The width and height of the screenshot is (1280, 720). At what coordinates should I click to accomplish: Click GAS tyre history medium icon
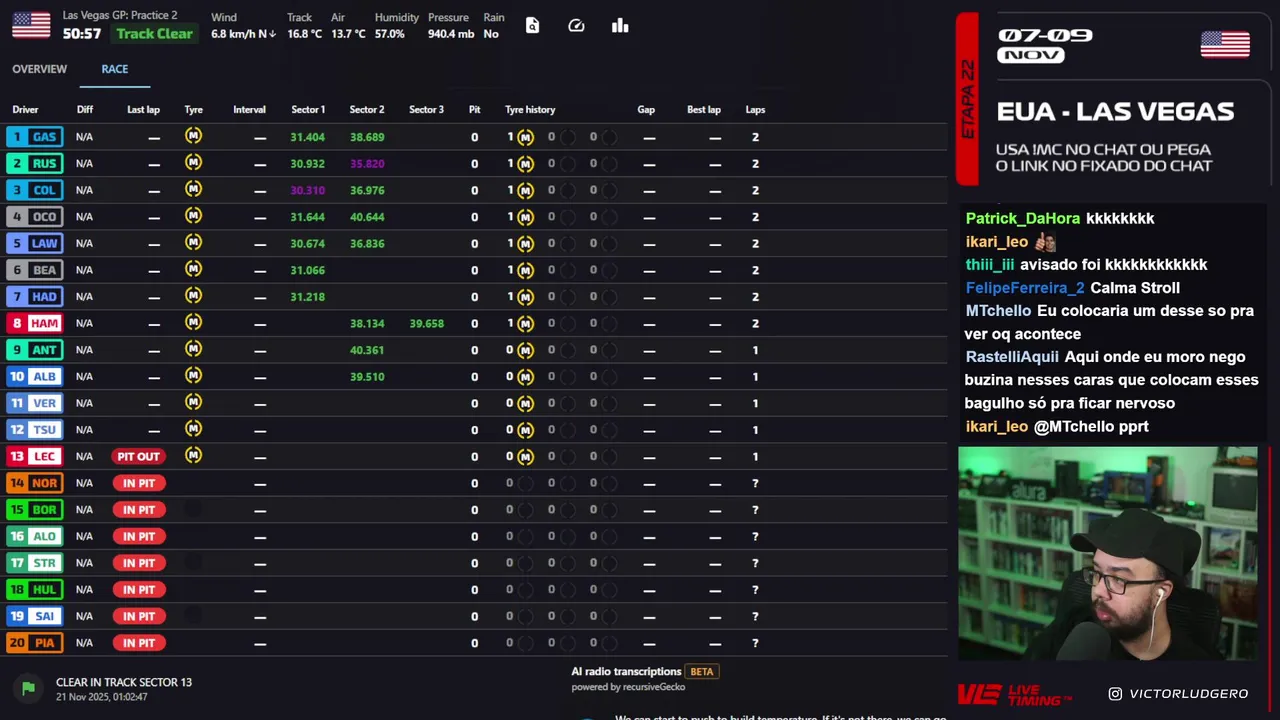(x=525, y=137)
